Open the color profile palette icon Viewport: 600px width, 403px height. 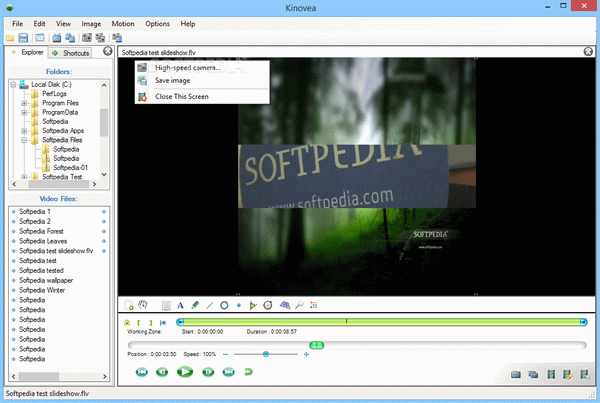pos(314,305)
